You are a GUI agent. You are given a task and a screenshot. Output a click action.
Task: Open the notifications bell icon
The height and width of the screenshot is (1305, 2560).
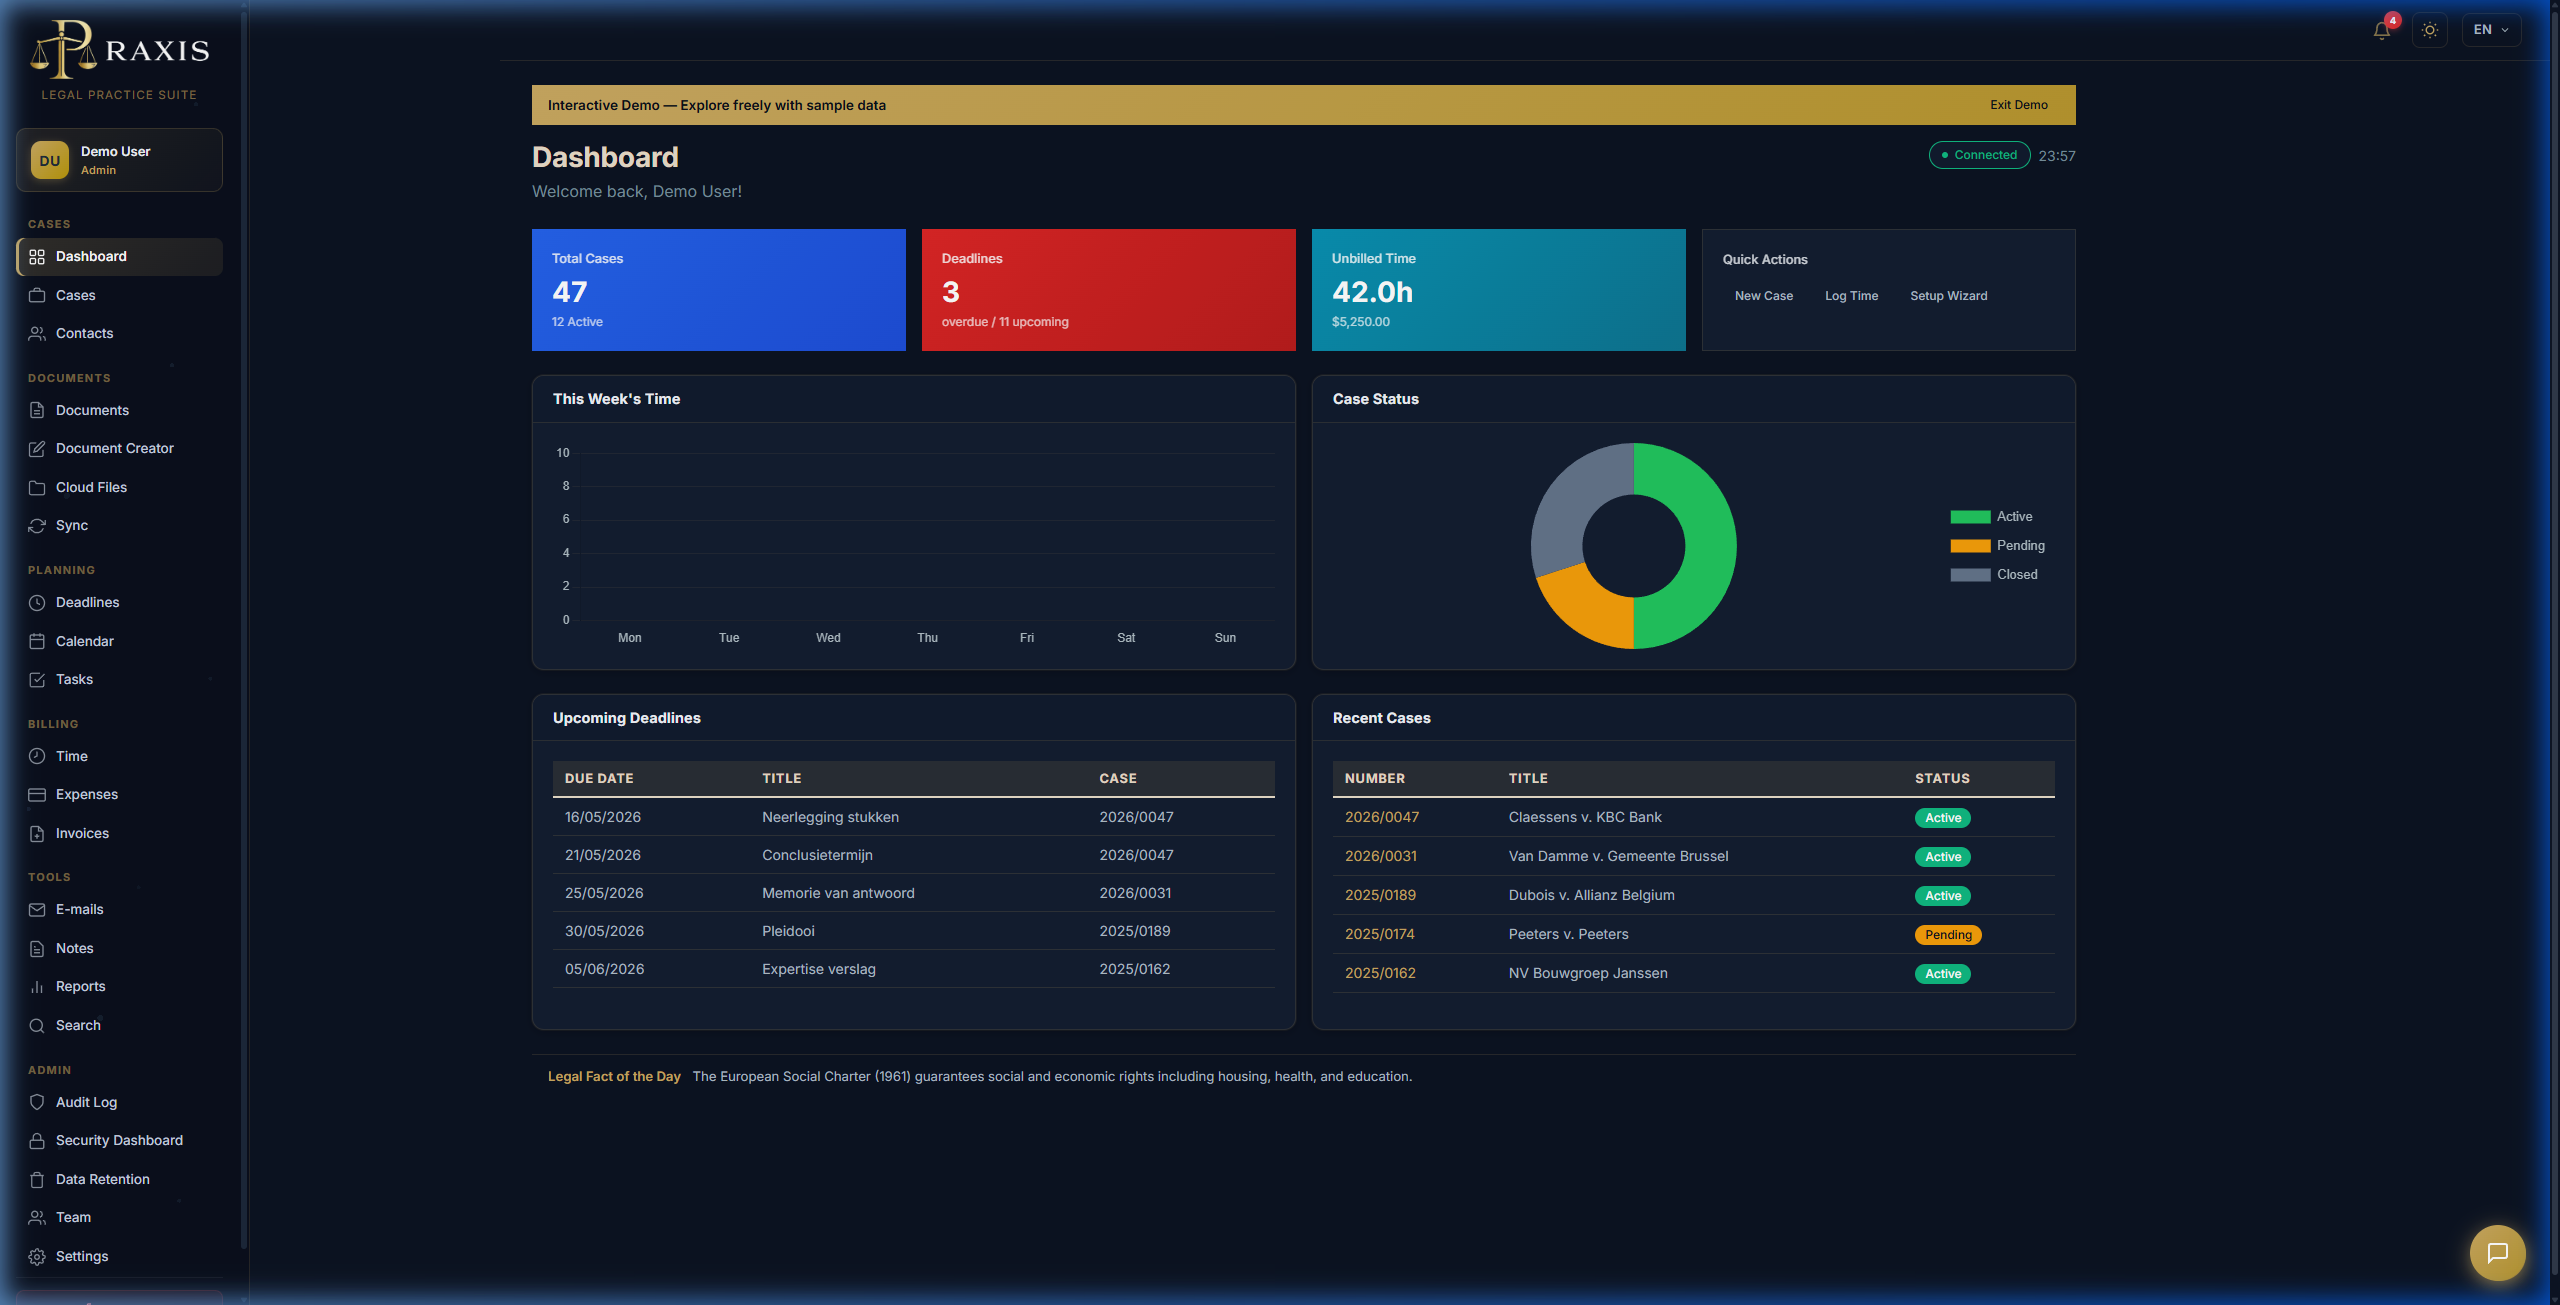[x=2382, y=30]
